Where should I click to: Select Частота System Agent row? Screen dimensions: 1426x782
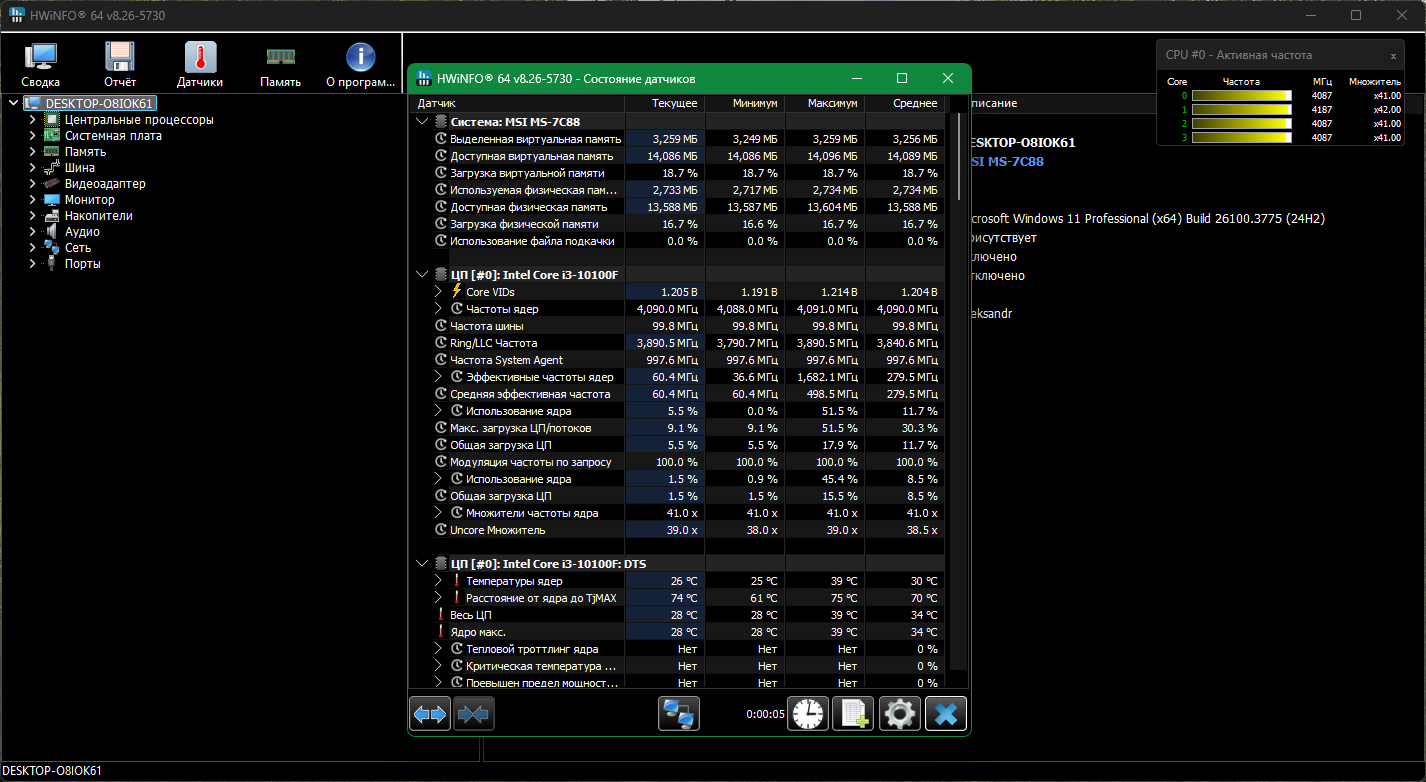point(678,360)
